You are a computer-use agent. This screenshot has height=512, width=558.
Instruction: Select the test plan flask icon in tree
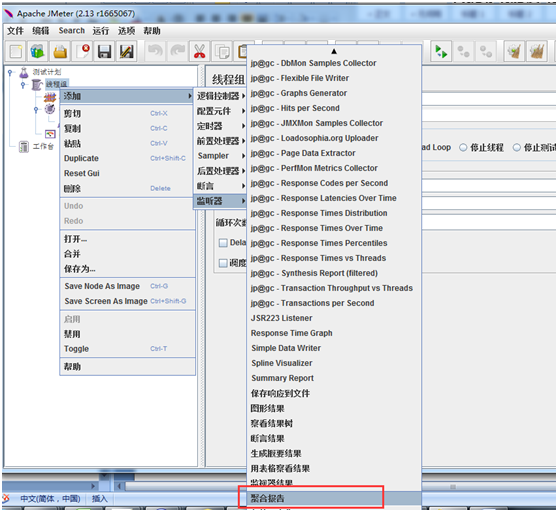tap(24, 72)
